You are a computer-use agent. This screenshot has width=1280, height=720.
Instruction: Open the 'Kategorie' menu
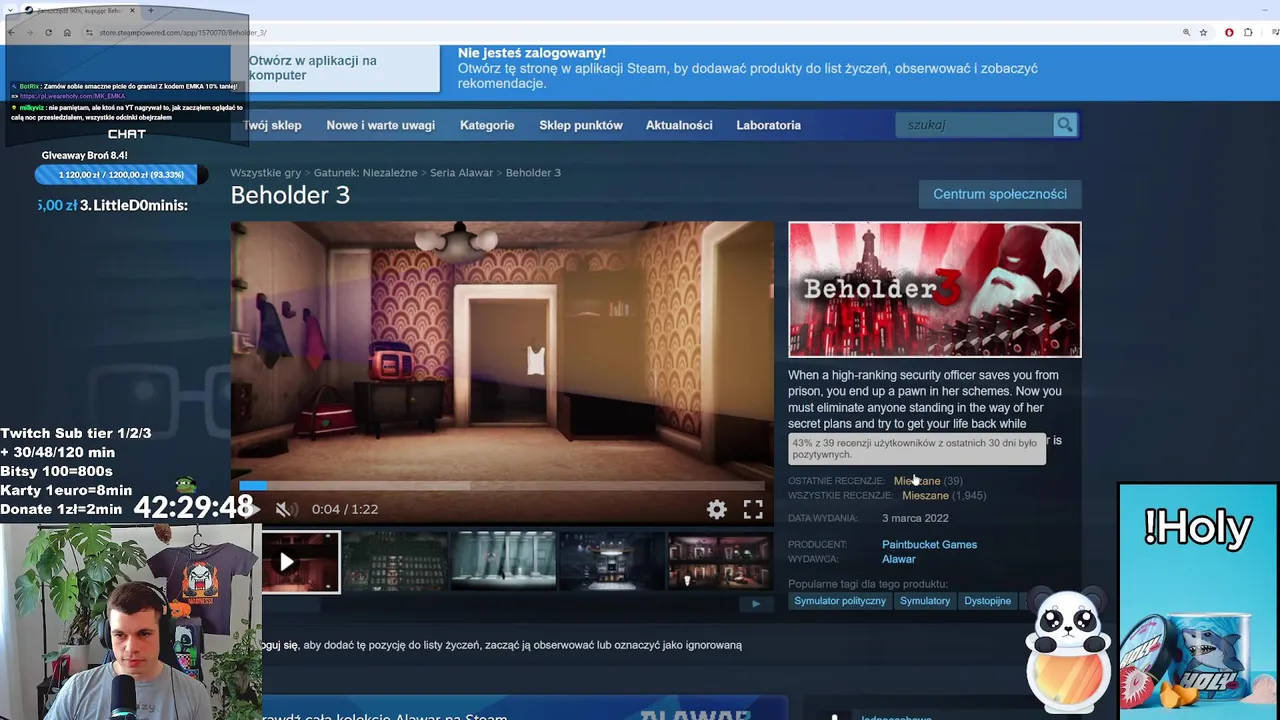click(487, 125)
